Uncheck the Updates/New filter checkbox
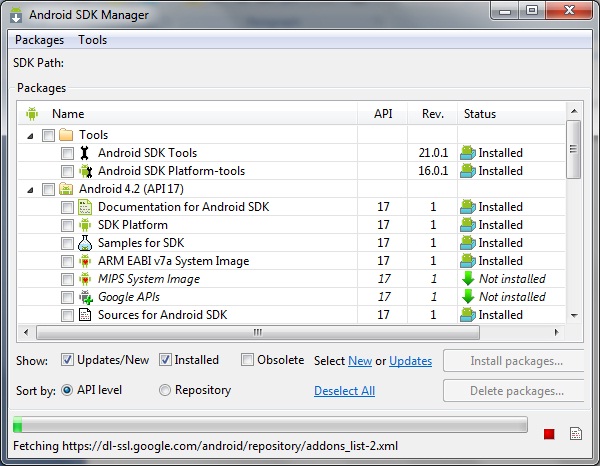This screenshot has width=600, height=466. (x=67, y=360)
